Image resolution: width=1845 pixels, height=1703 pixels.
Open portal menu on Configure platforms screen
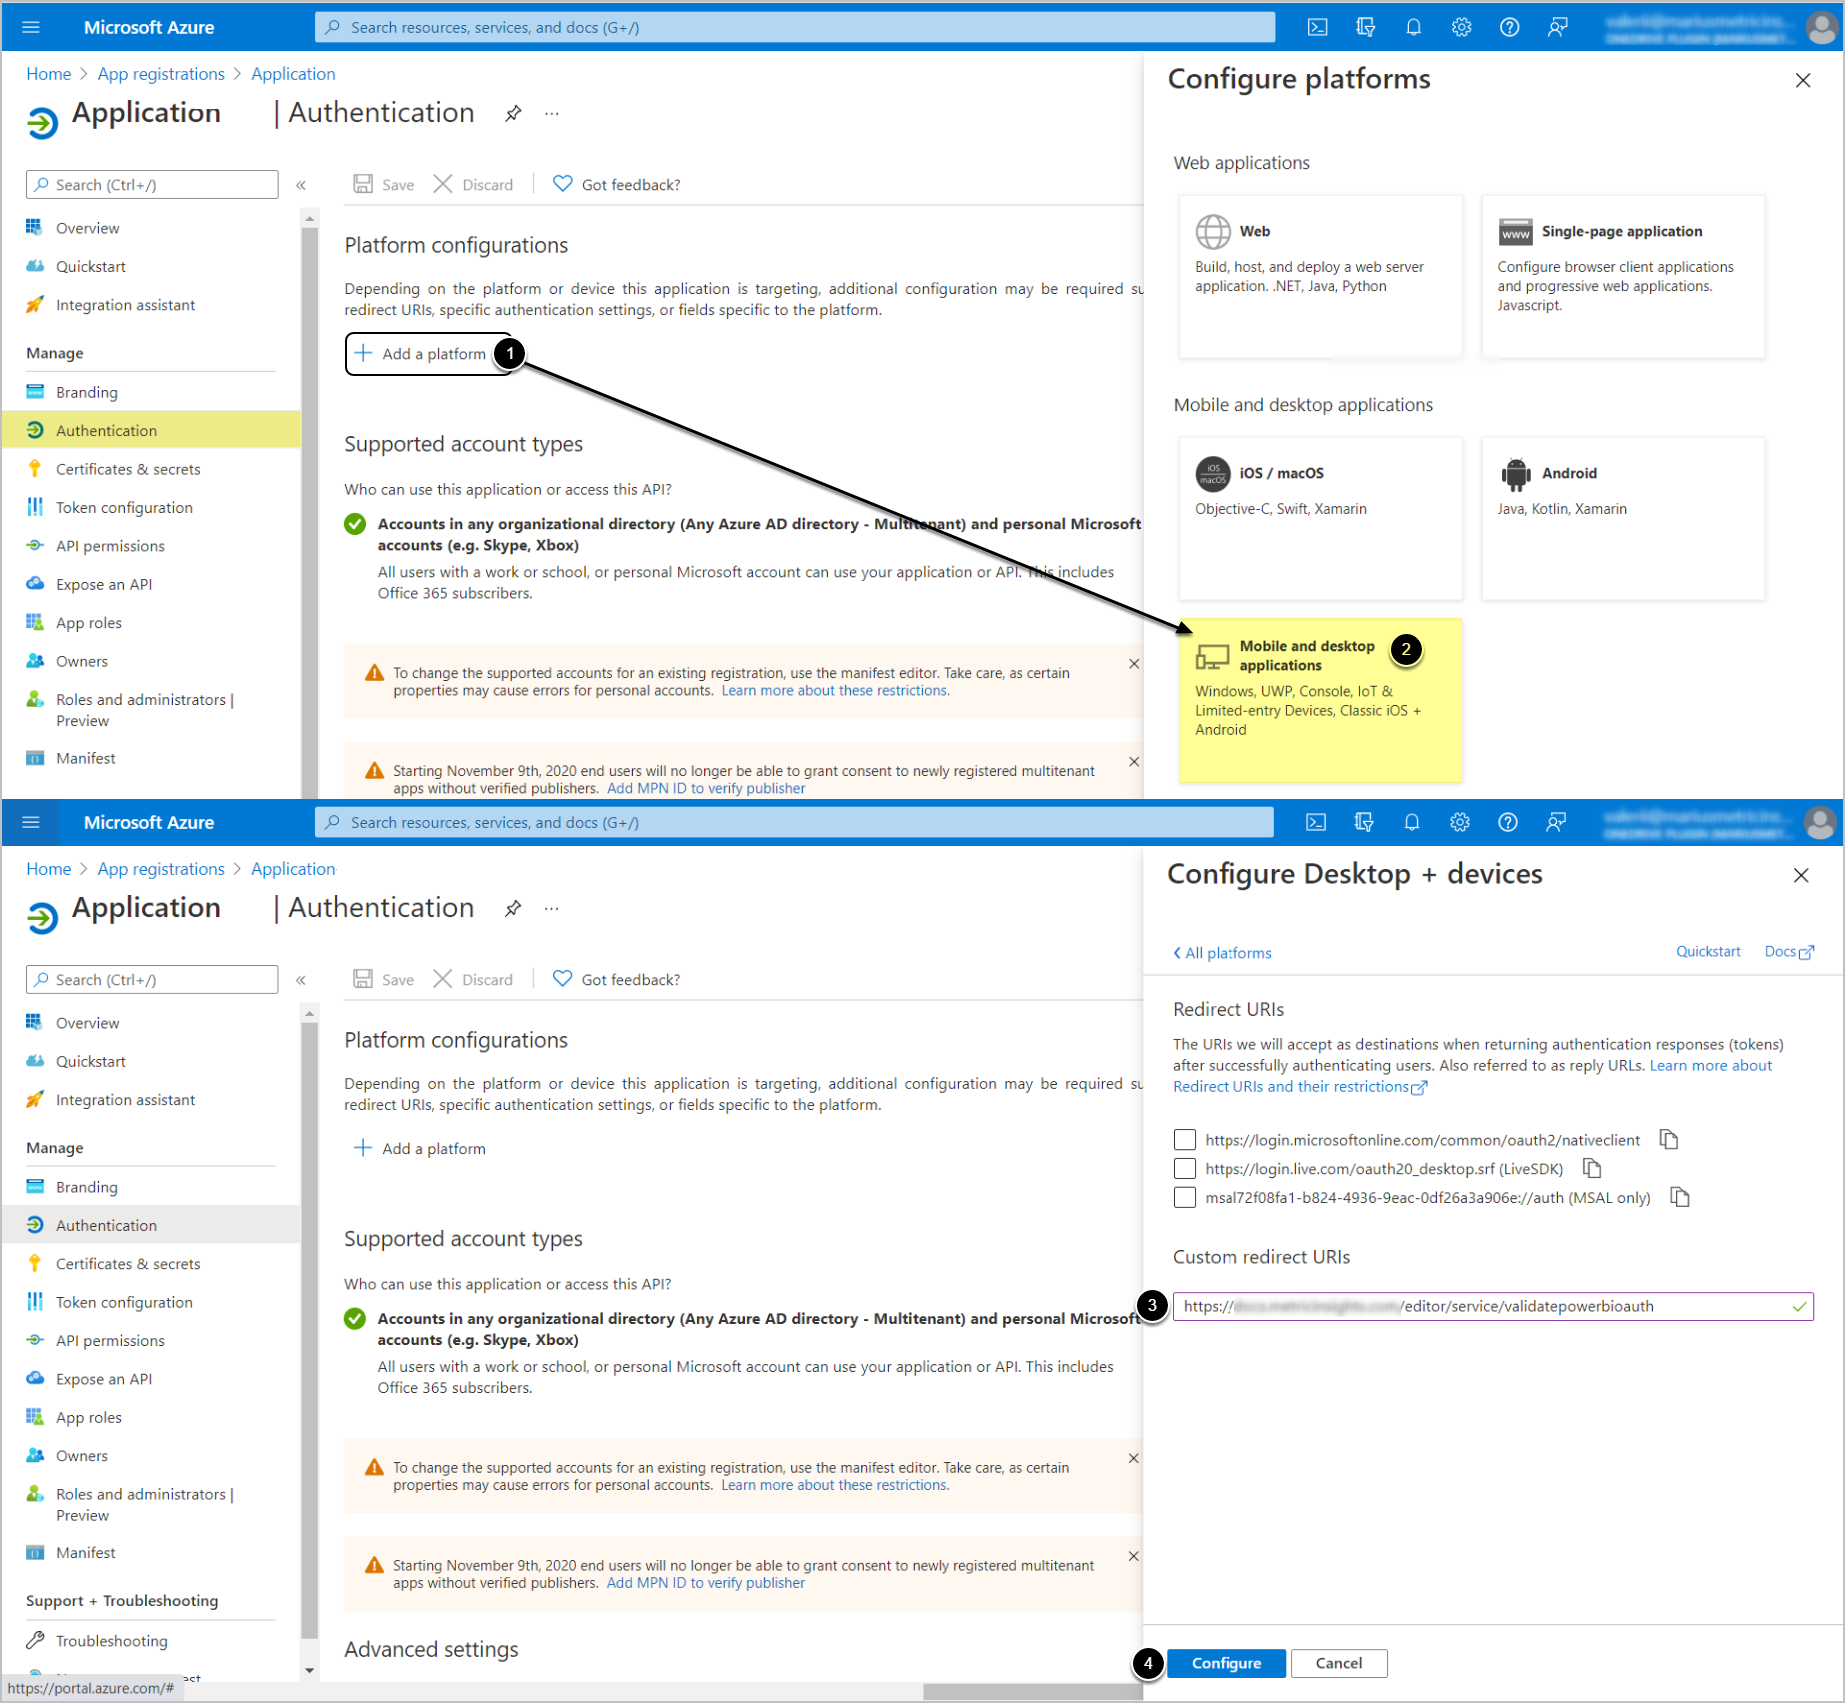pyautogui.click(x=31, y=27)
